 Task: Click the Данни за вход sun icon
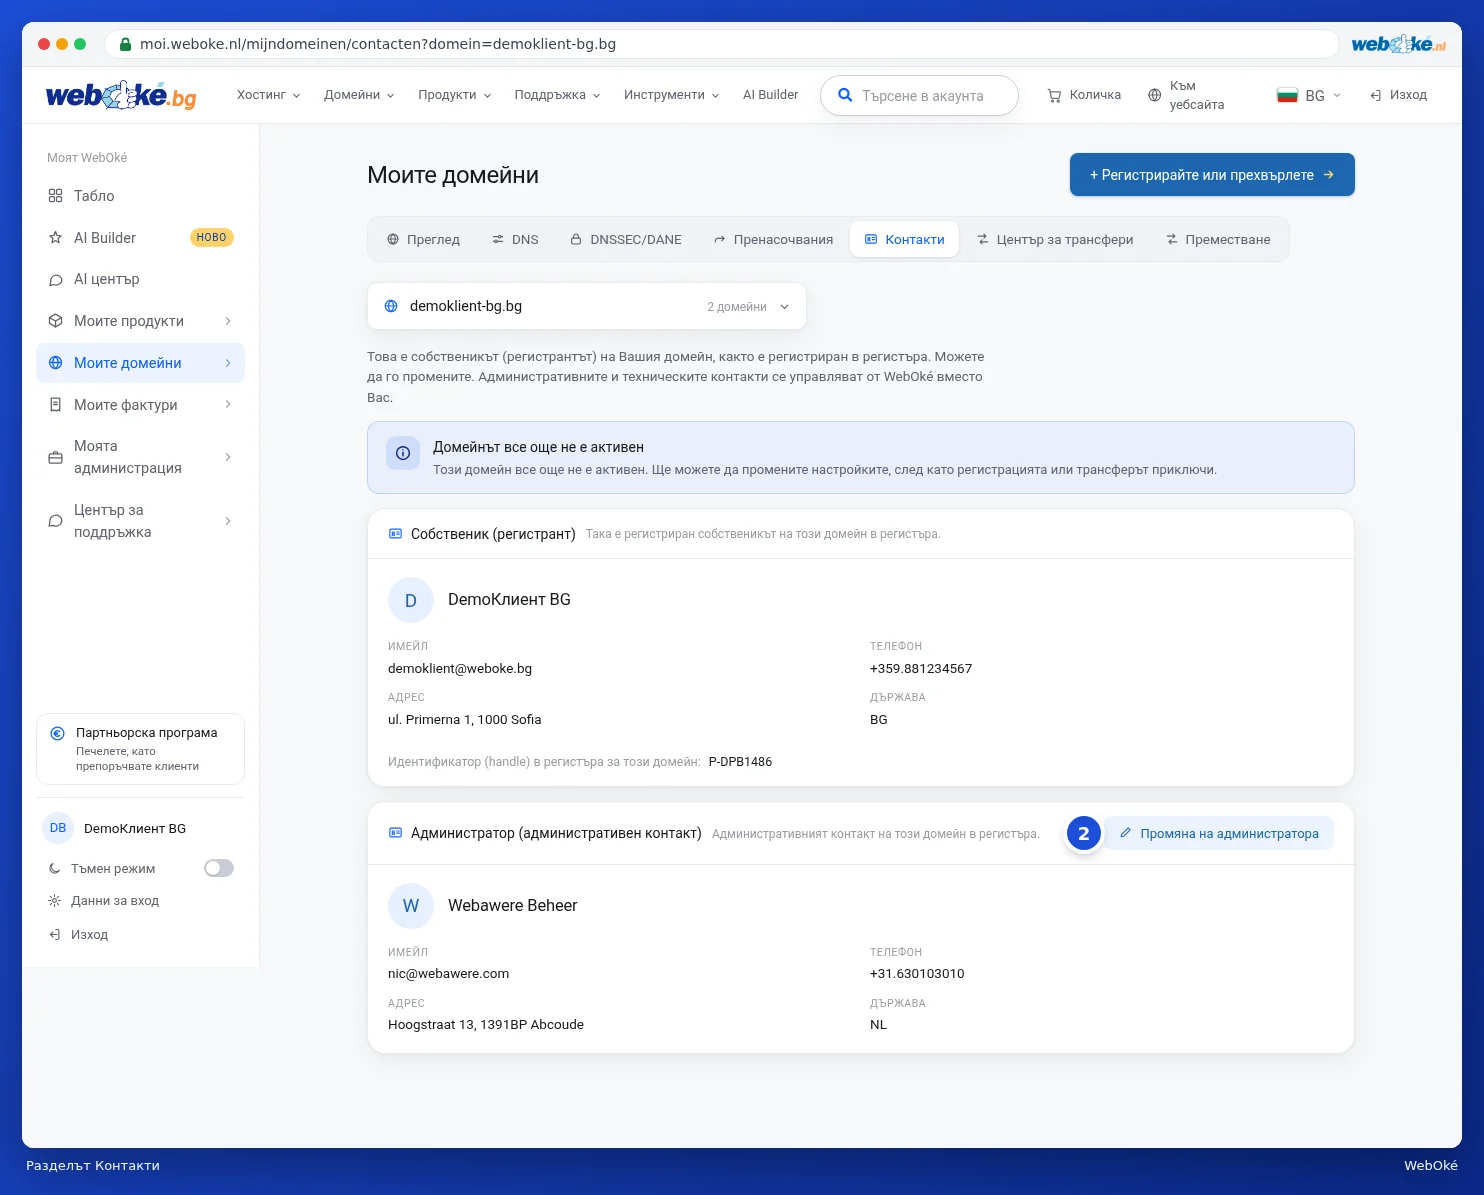click(55, 901)
